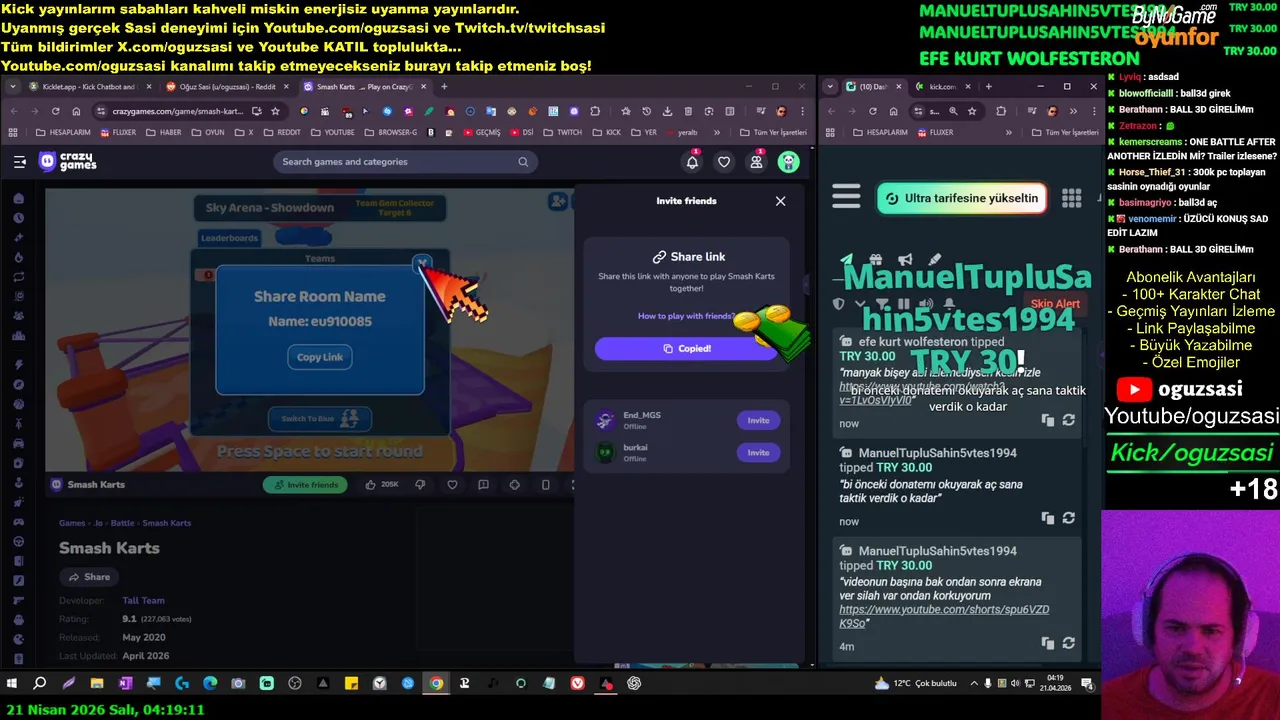Open Chrome from the Windows taskbar

436,684
